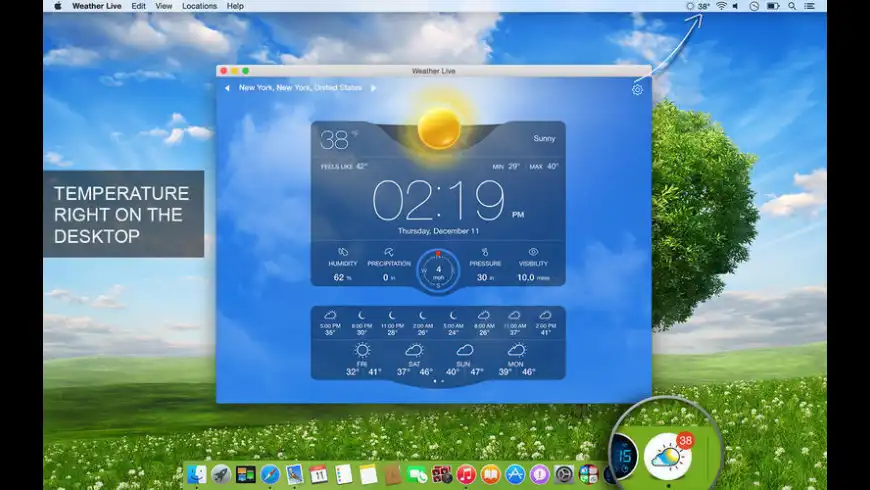The image size is (870, 490).
Task: Click the location title New York, New York
Action: pyautogui.click(x=300, y=88)
